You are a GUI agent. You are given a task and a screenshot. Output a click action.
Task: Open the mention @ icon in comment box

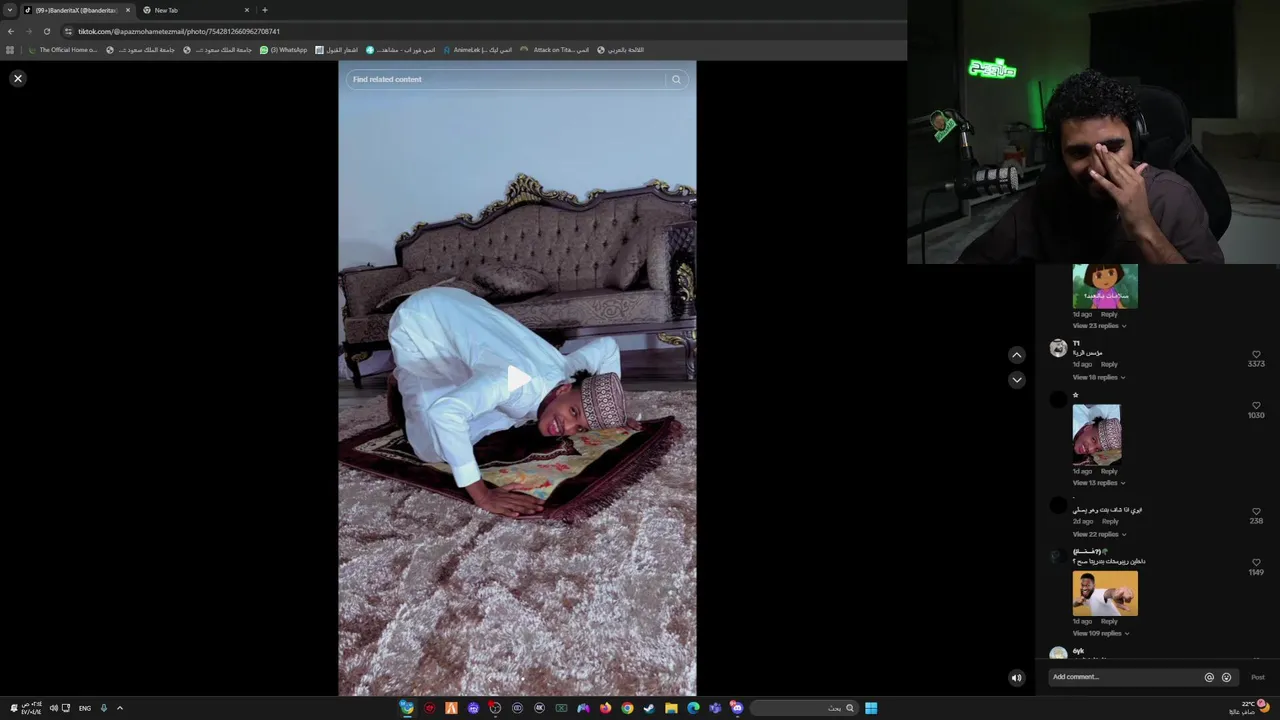tap(1209, 677)
